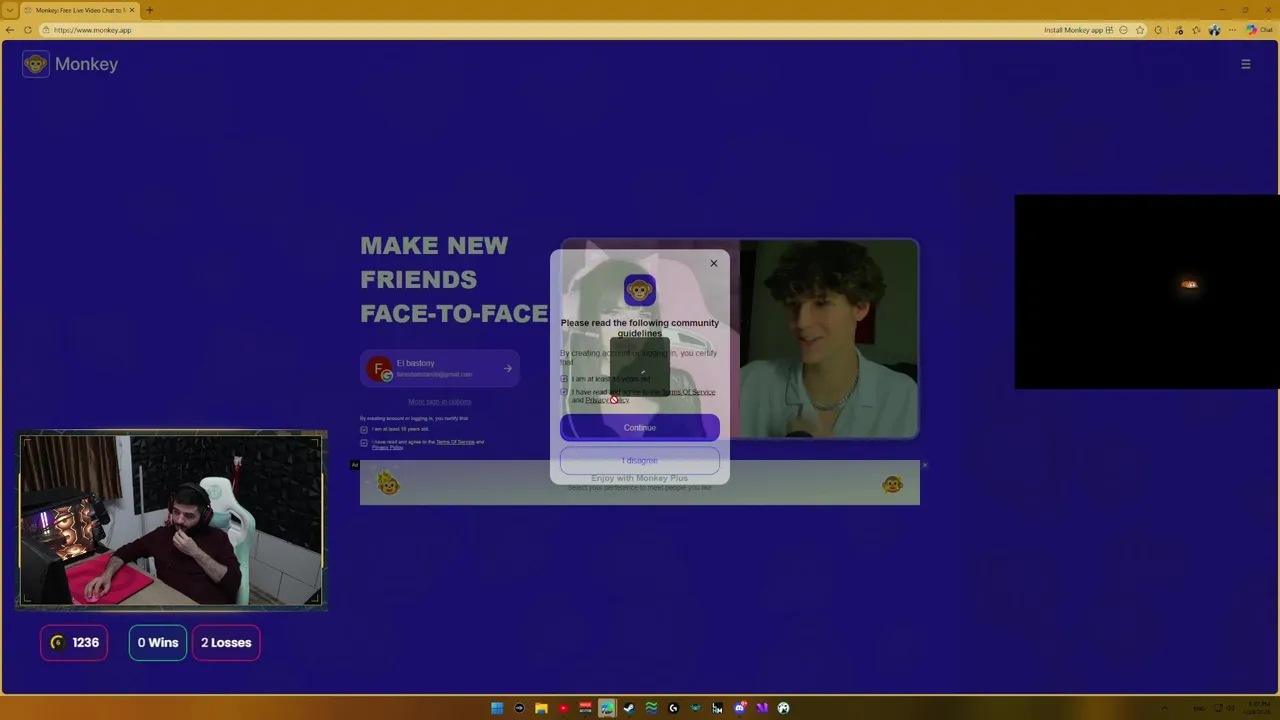Click the smiling guy video thumbnail
This screenshot has width=1280, height=720.
pyautogui.click(x=829, y=339)
